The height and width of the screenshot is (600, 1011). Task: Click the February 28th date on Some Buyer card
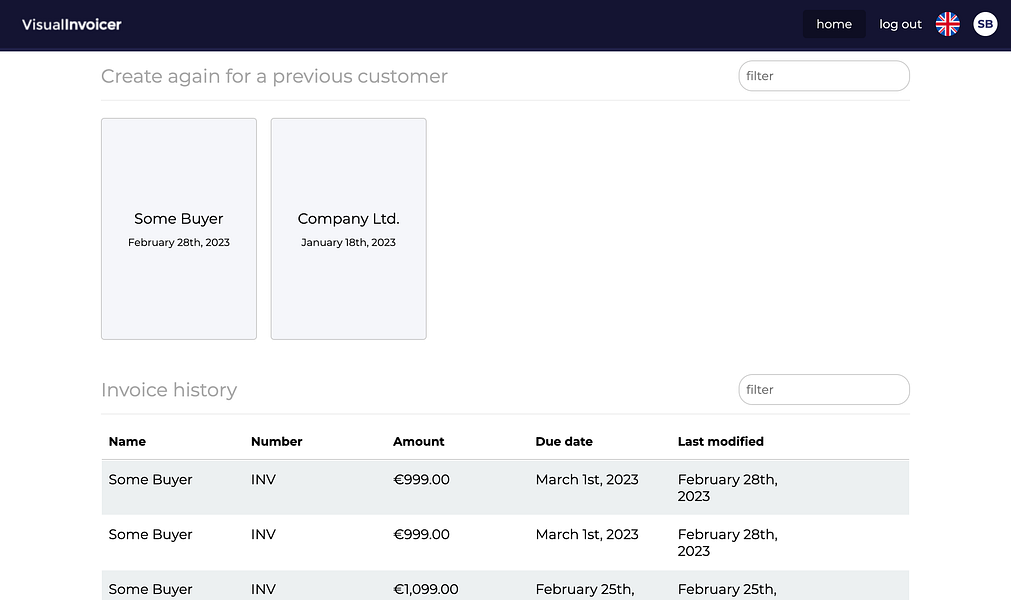[x=179, y=242]
